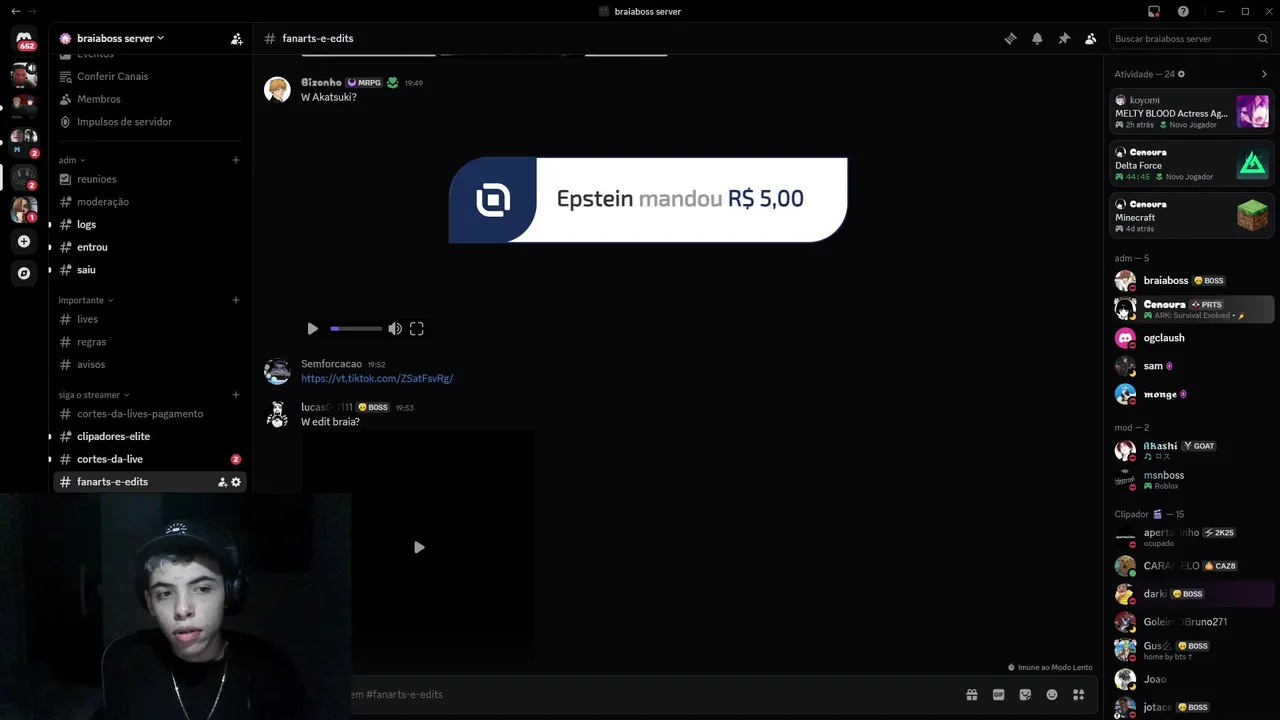Invite members icon beside server name

(237, 39)
